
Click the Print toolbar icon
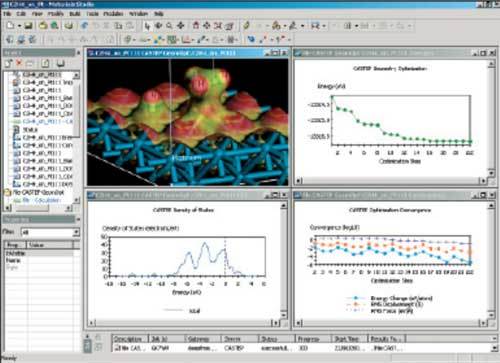[69, 25]
